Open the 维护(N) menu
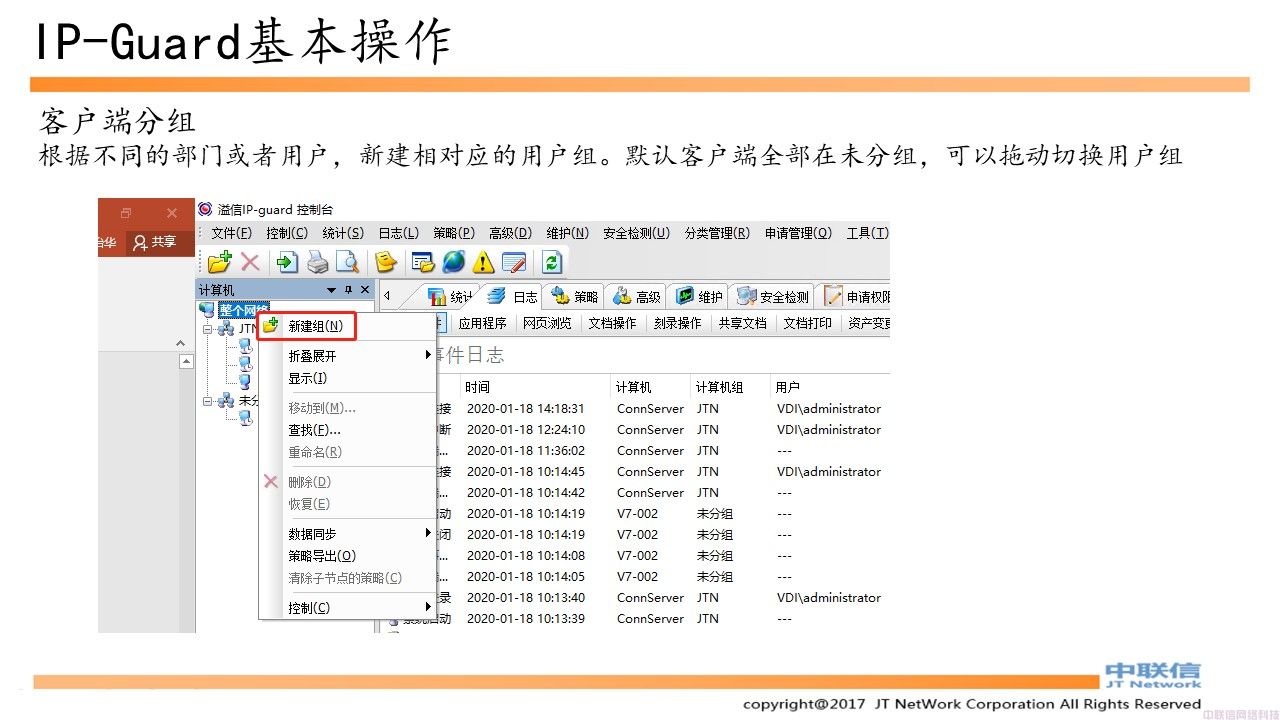The image size is (1280, 720). [x=567, y=233]
